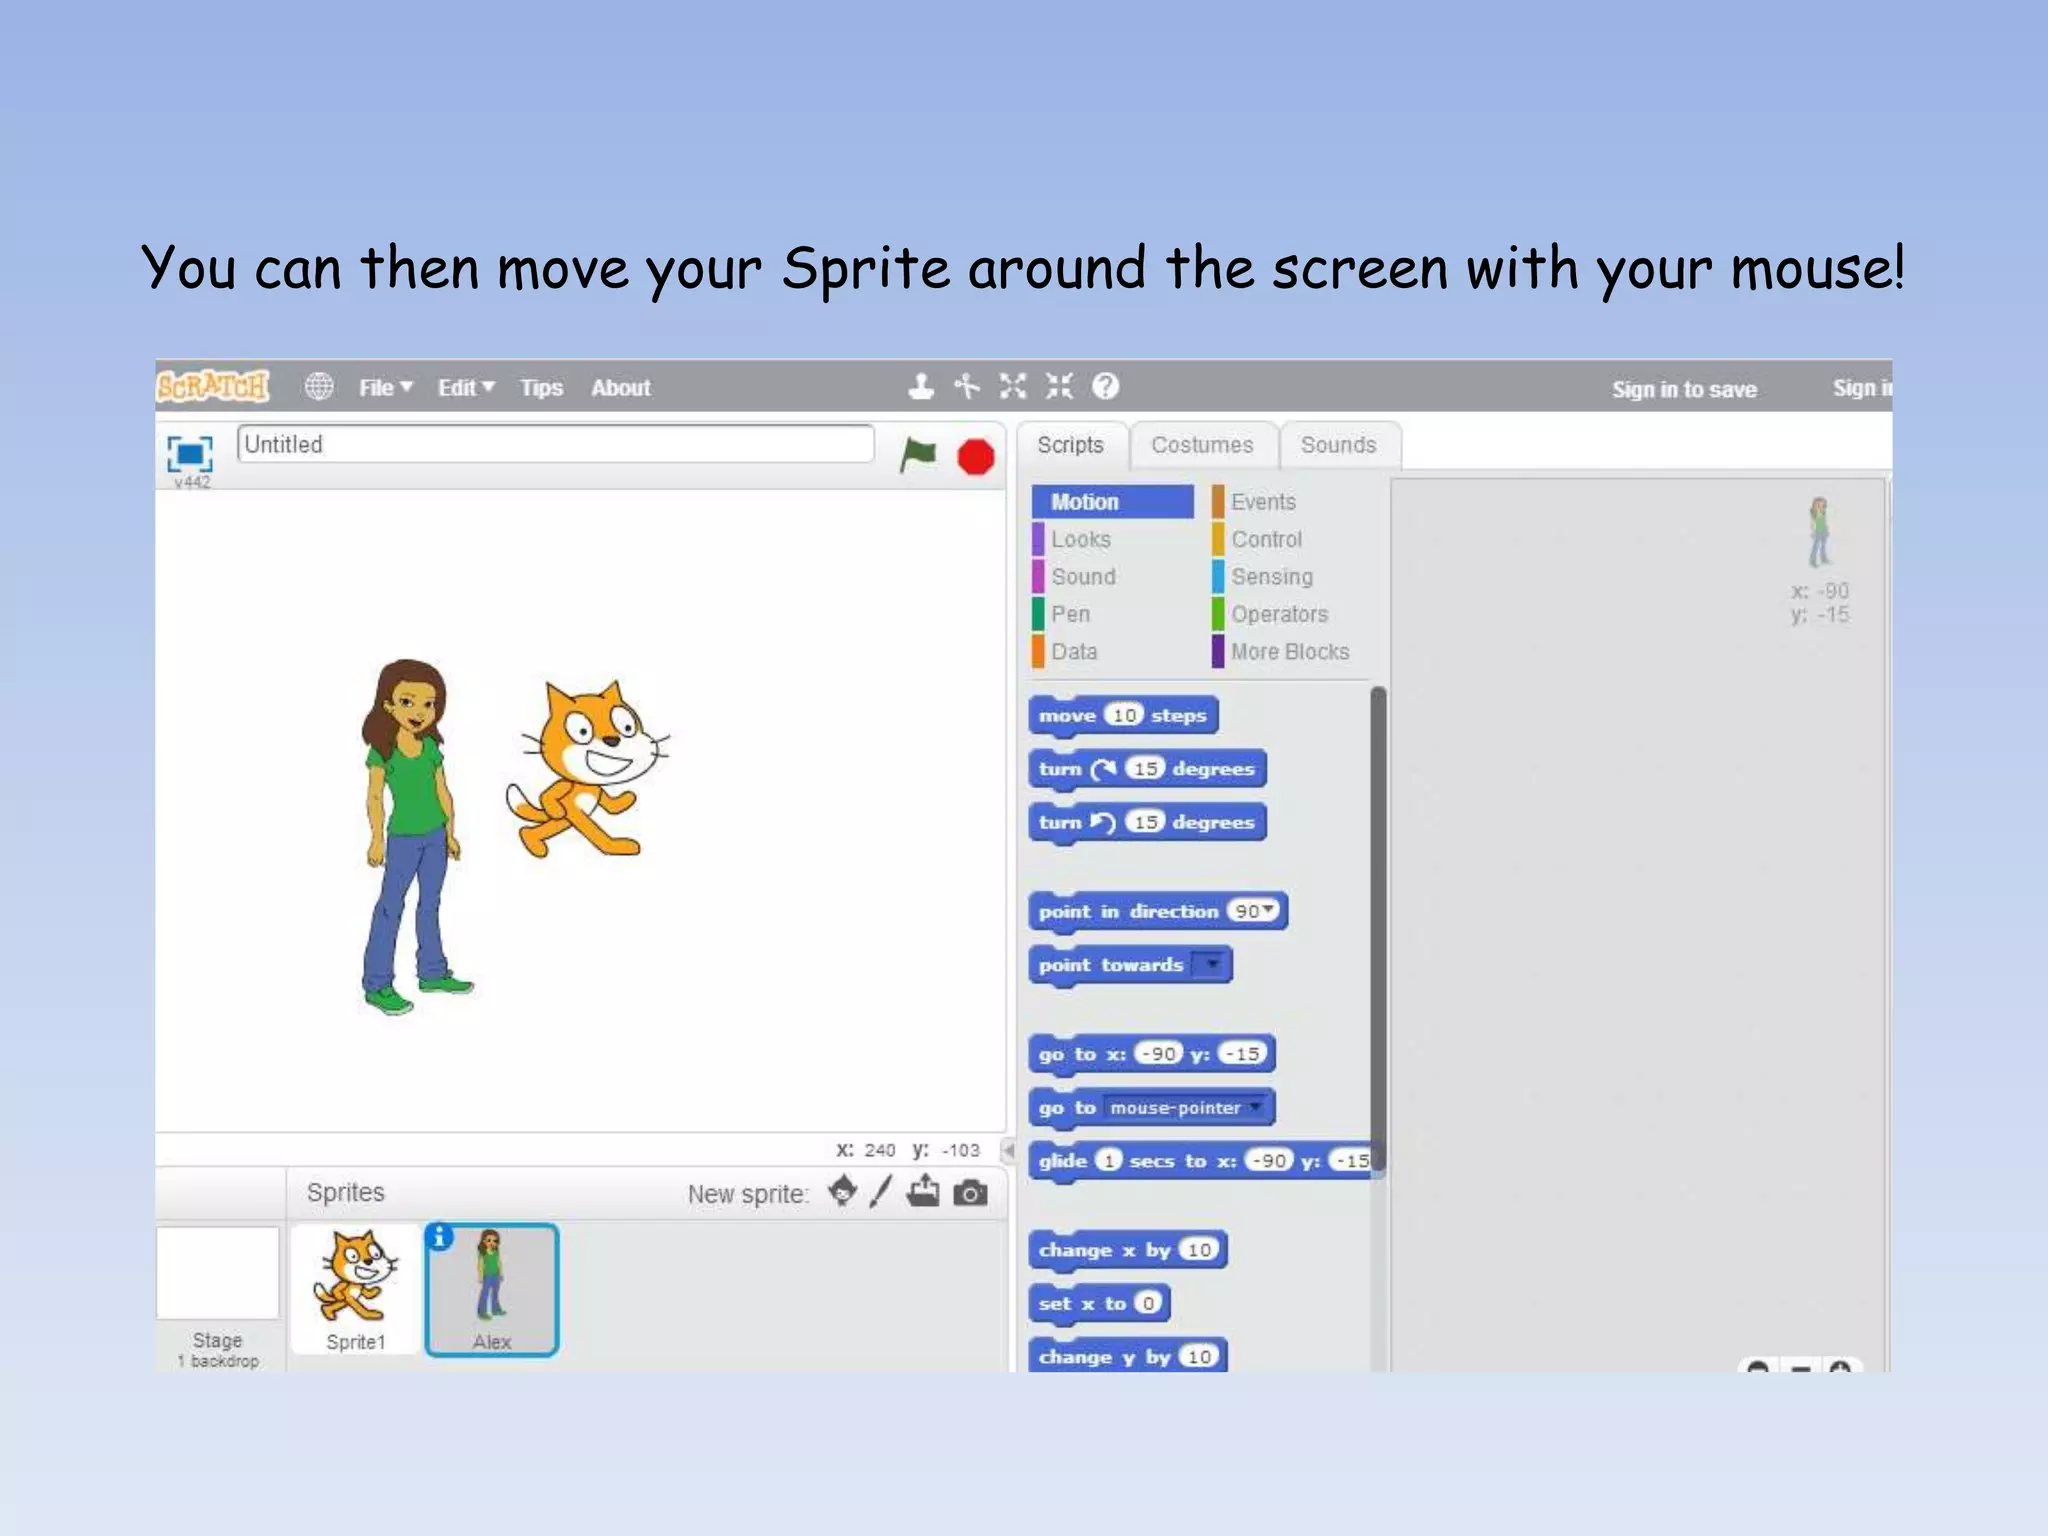Image resolution: width=2048 pixels, height=1536 pixels.
Task: Click secs value in glide block
Action: tap(1108, 1160)
